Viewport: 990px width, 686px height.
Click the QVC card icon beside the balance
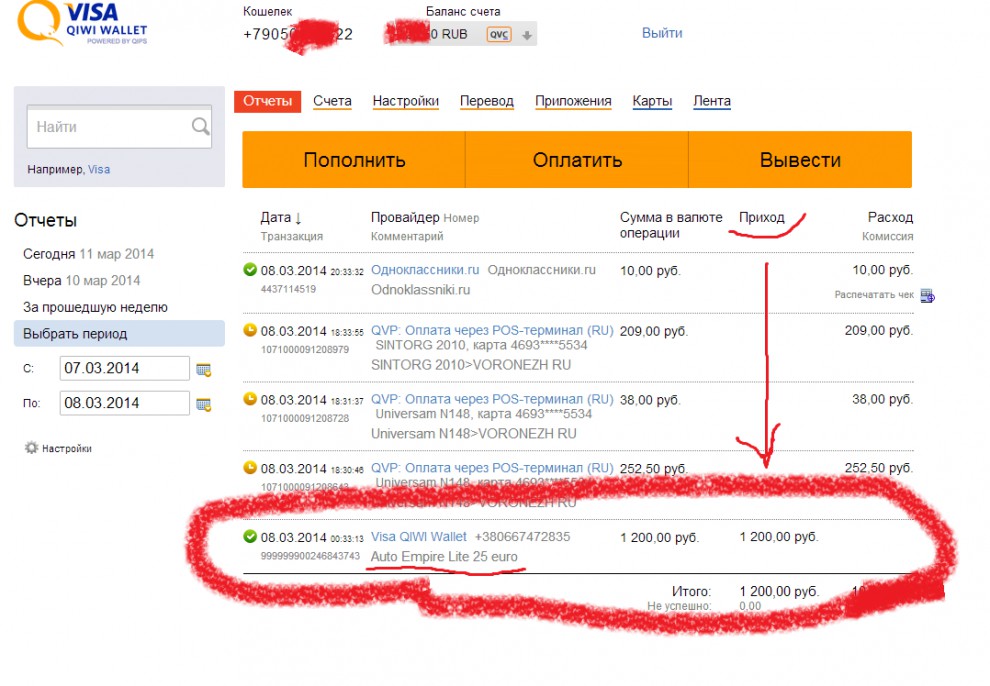(499, 35)
